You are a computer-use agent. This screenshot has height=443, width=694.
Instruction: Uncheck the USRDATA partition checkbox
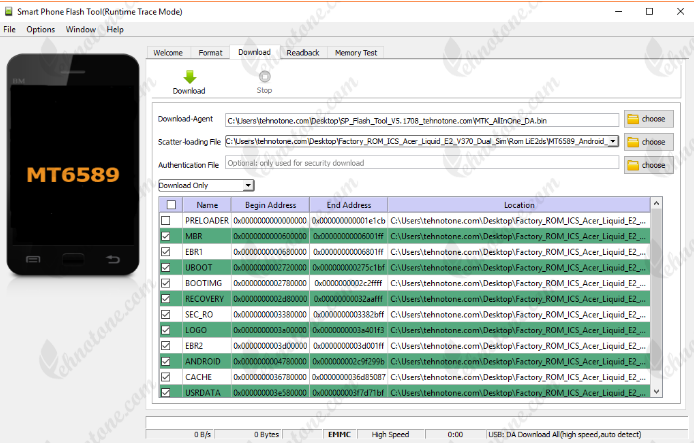[x=167, y=392]
